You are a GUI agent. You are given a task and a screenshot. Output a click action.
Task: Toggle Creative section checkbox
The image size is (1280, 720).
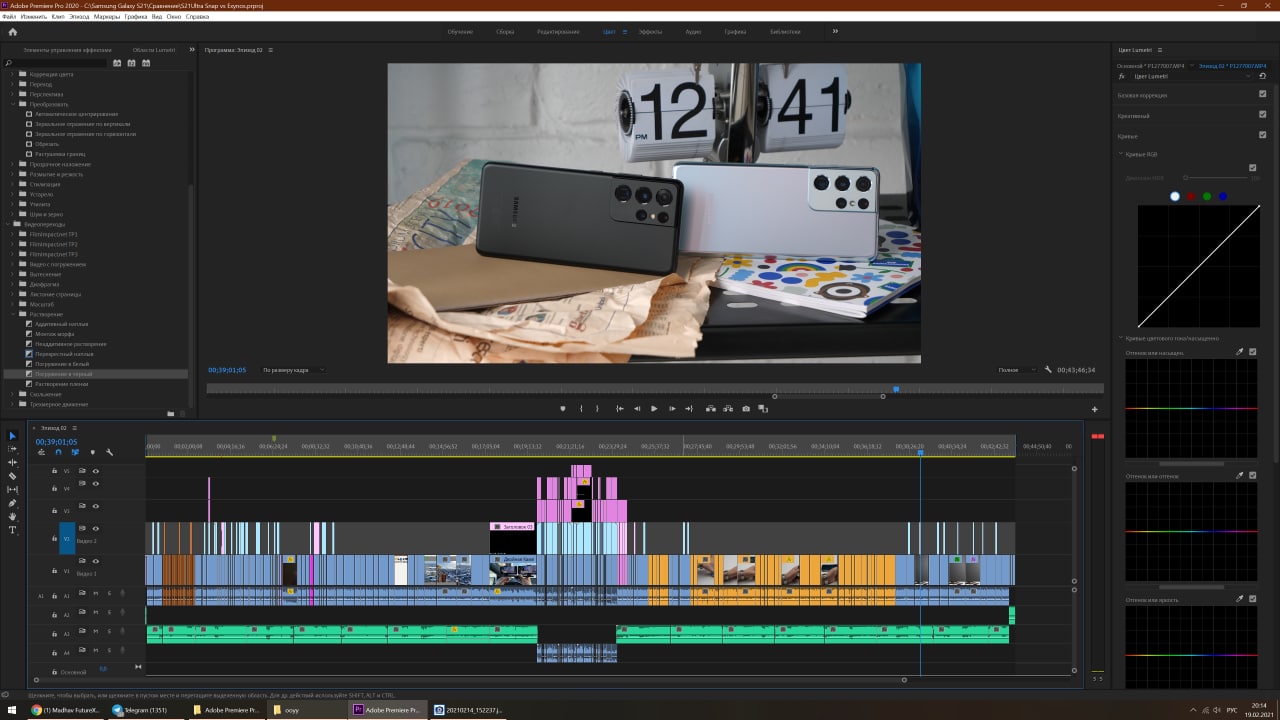tap(1262, 115)
